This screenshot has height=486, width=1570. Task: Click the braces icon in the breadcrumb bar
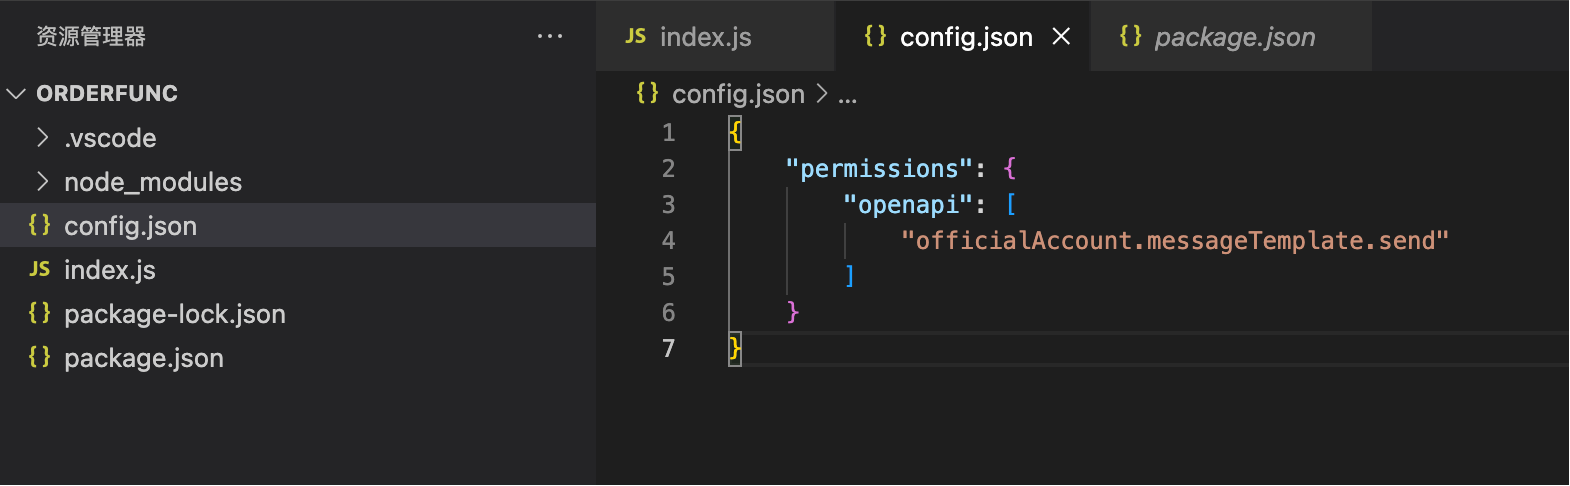[647, 93]
